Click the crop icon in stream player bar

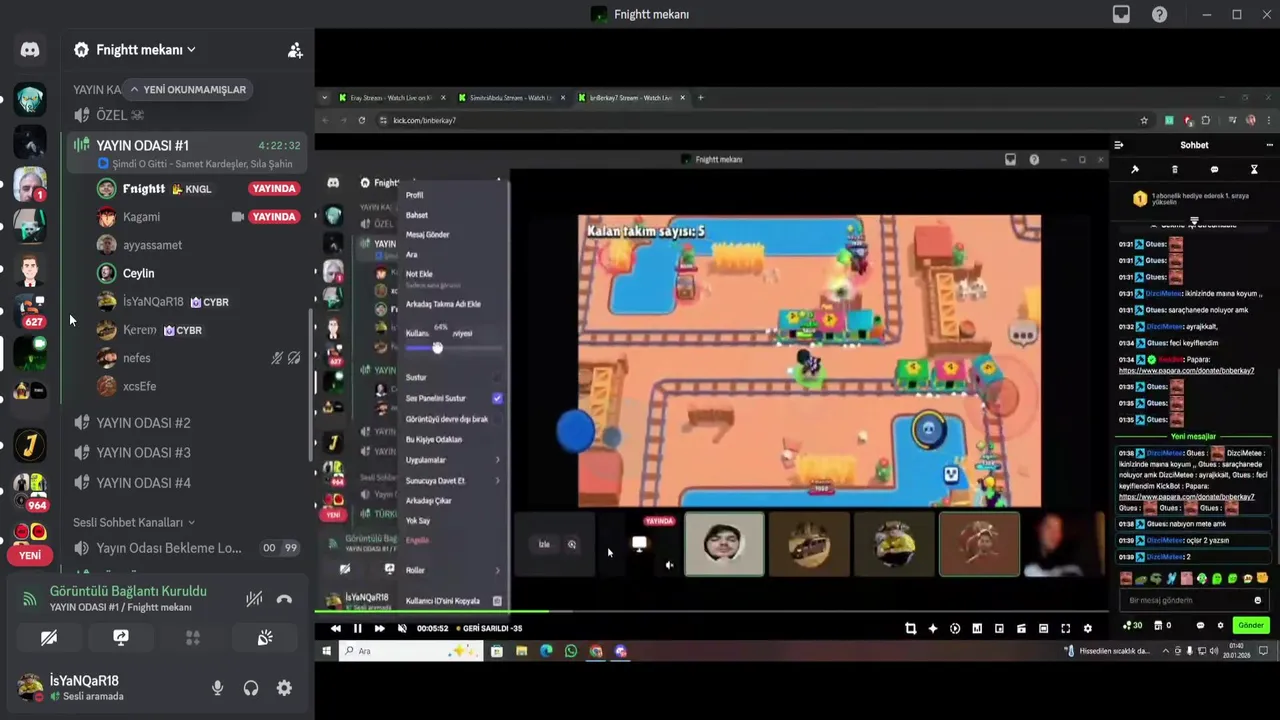pos(910,628)
